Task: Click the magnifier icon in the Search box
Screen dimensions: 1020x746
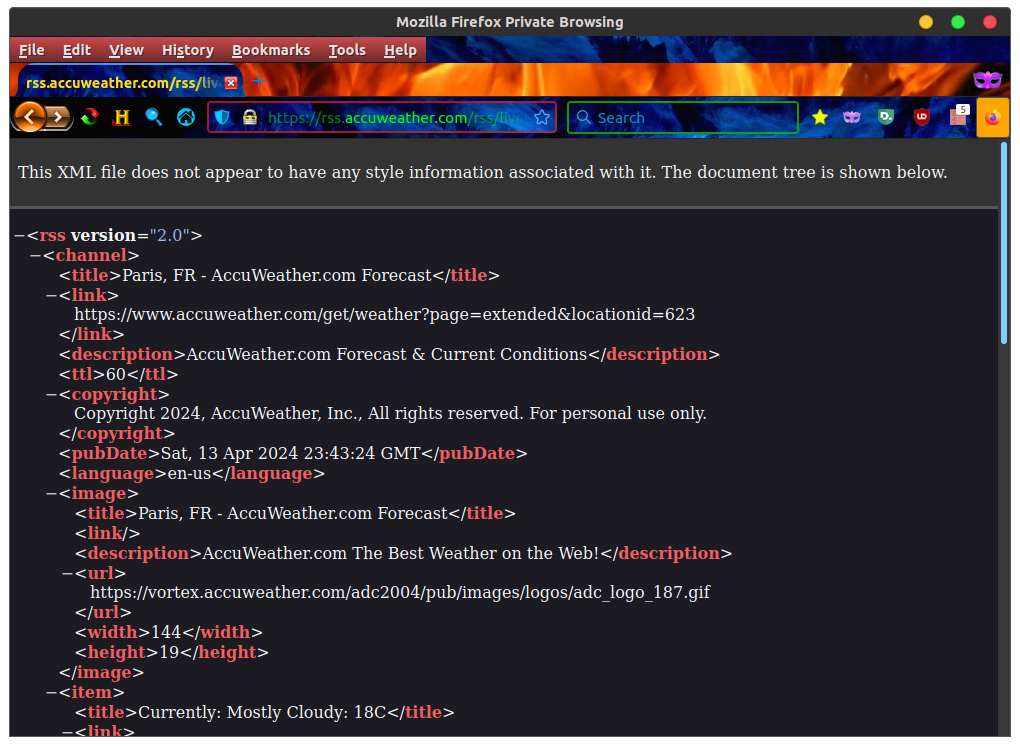Action: click(x=584, y=118)
